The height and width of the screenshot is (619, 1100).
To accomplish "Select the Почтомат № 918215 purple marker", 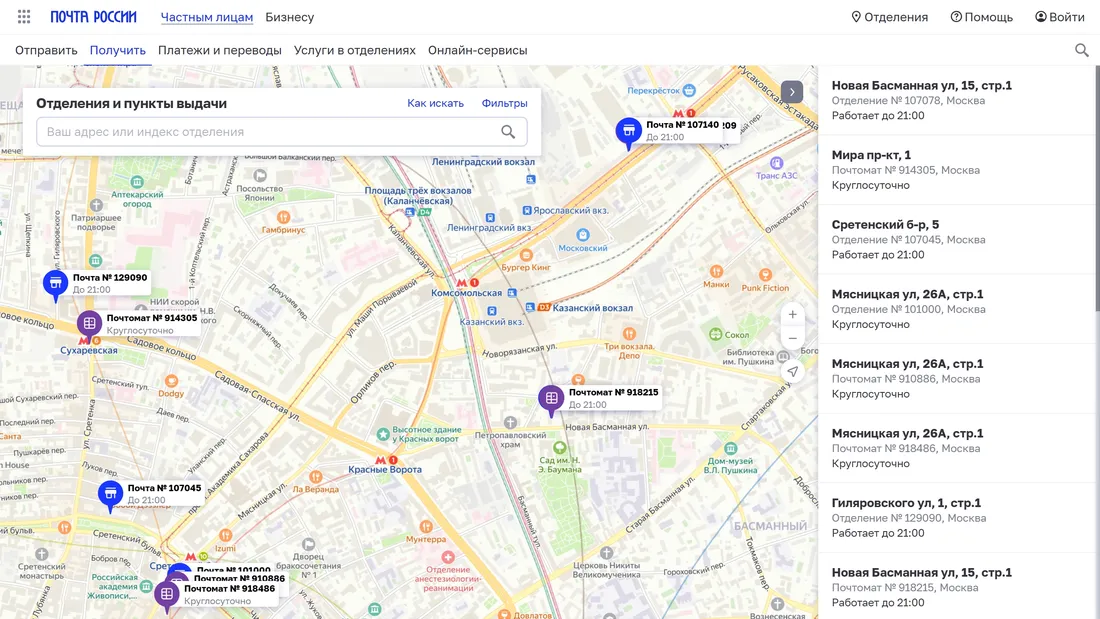I will click(x=550, y=398).
